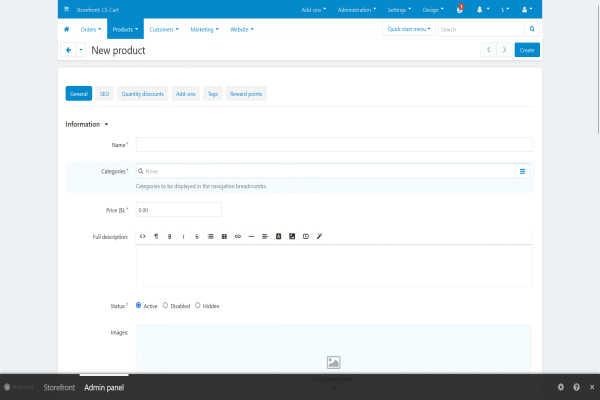Go to next product arrow

point(504,50)
